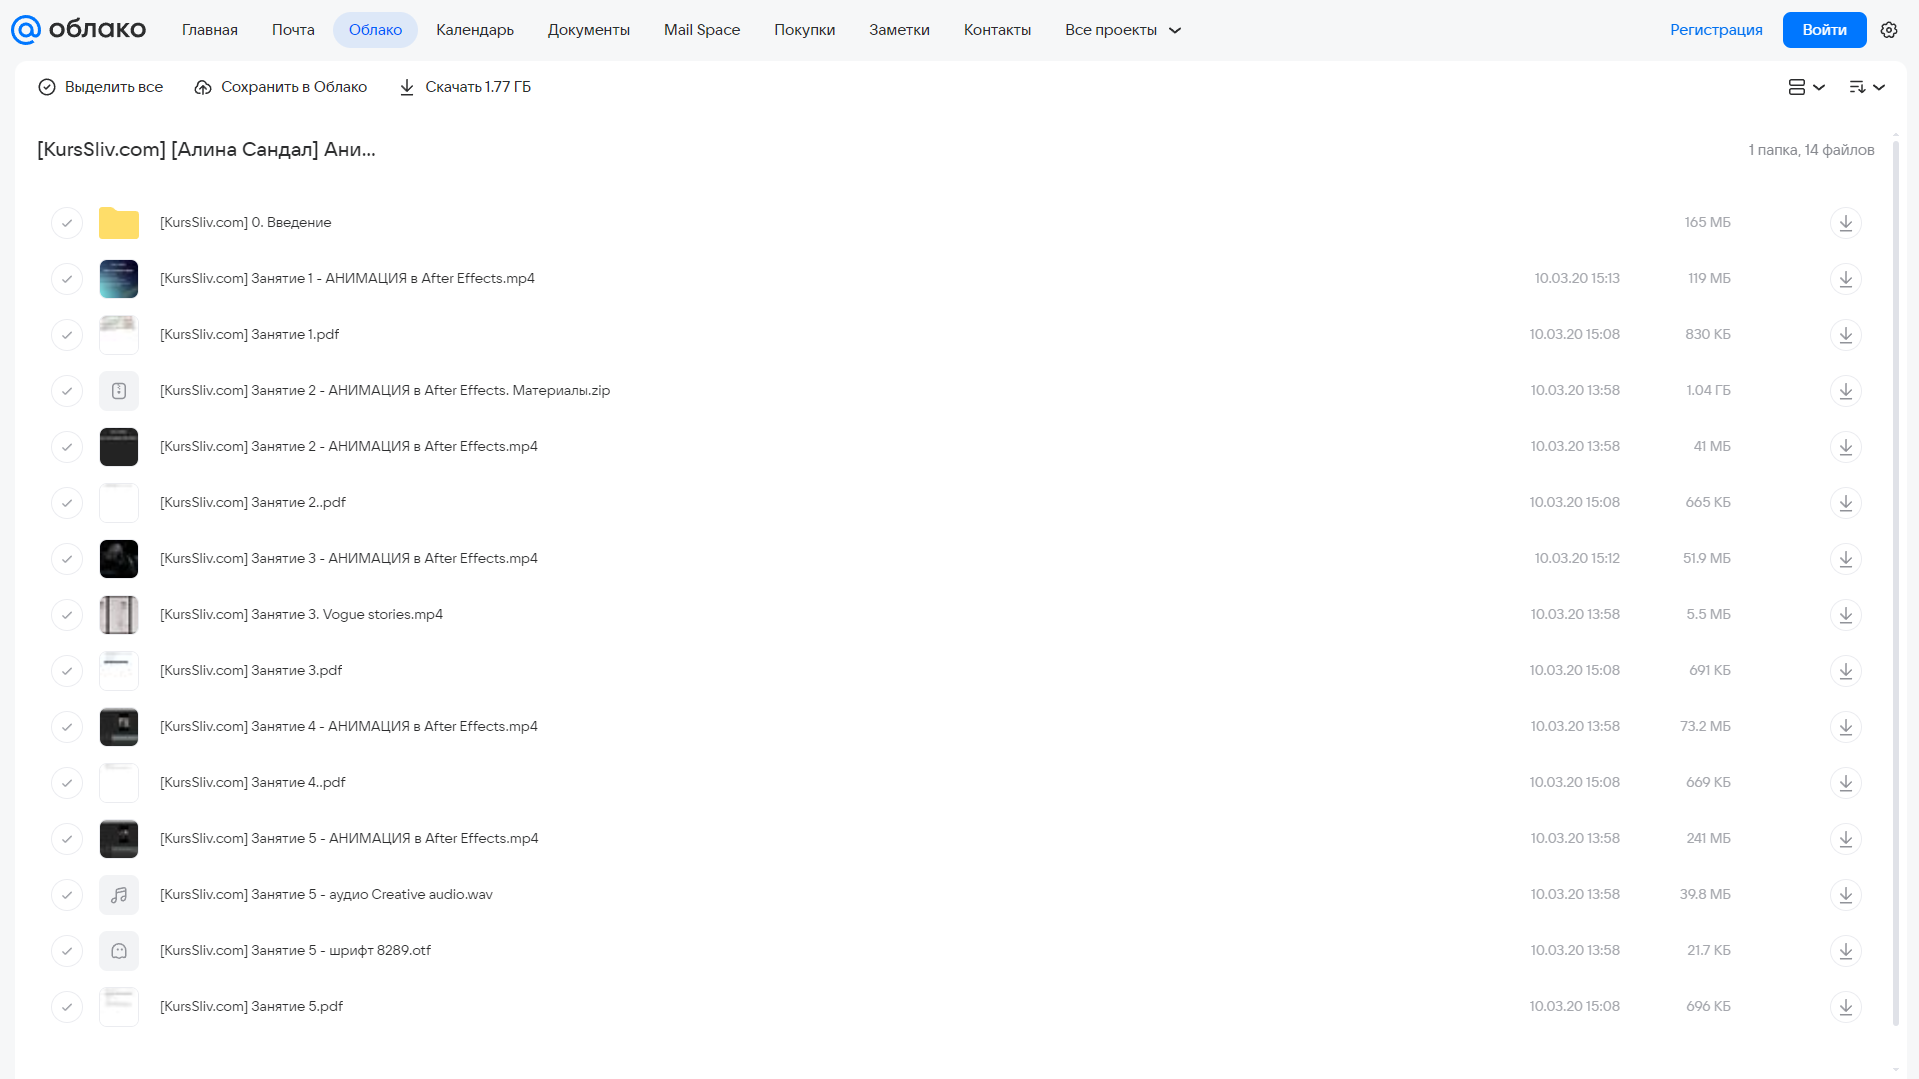Open Занятие 3 АНИМАЦИЯ video thumbnail
This screenshot has width=1919, height=1079.
click(119, 559)
